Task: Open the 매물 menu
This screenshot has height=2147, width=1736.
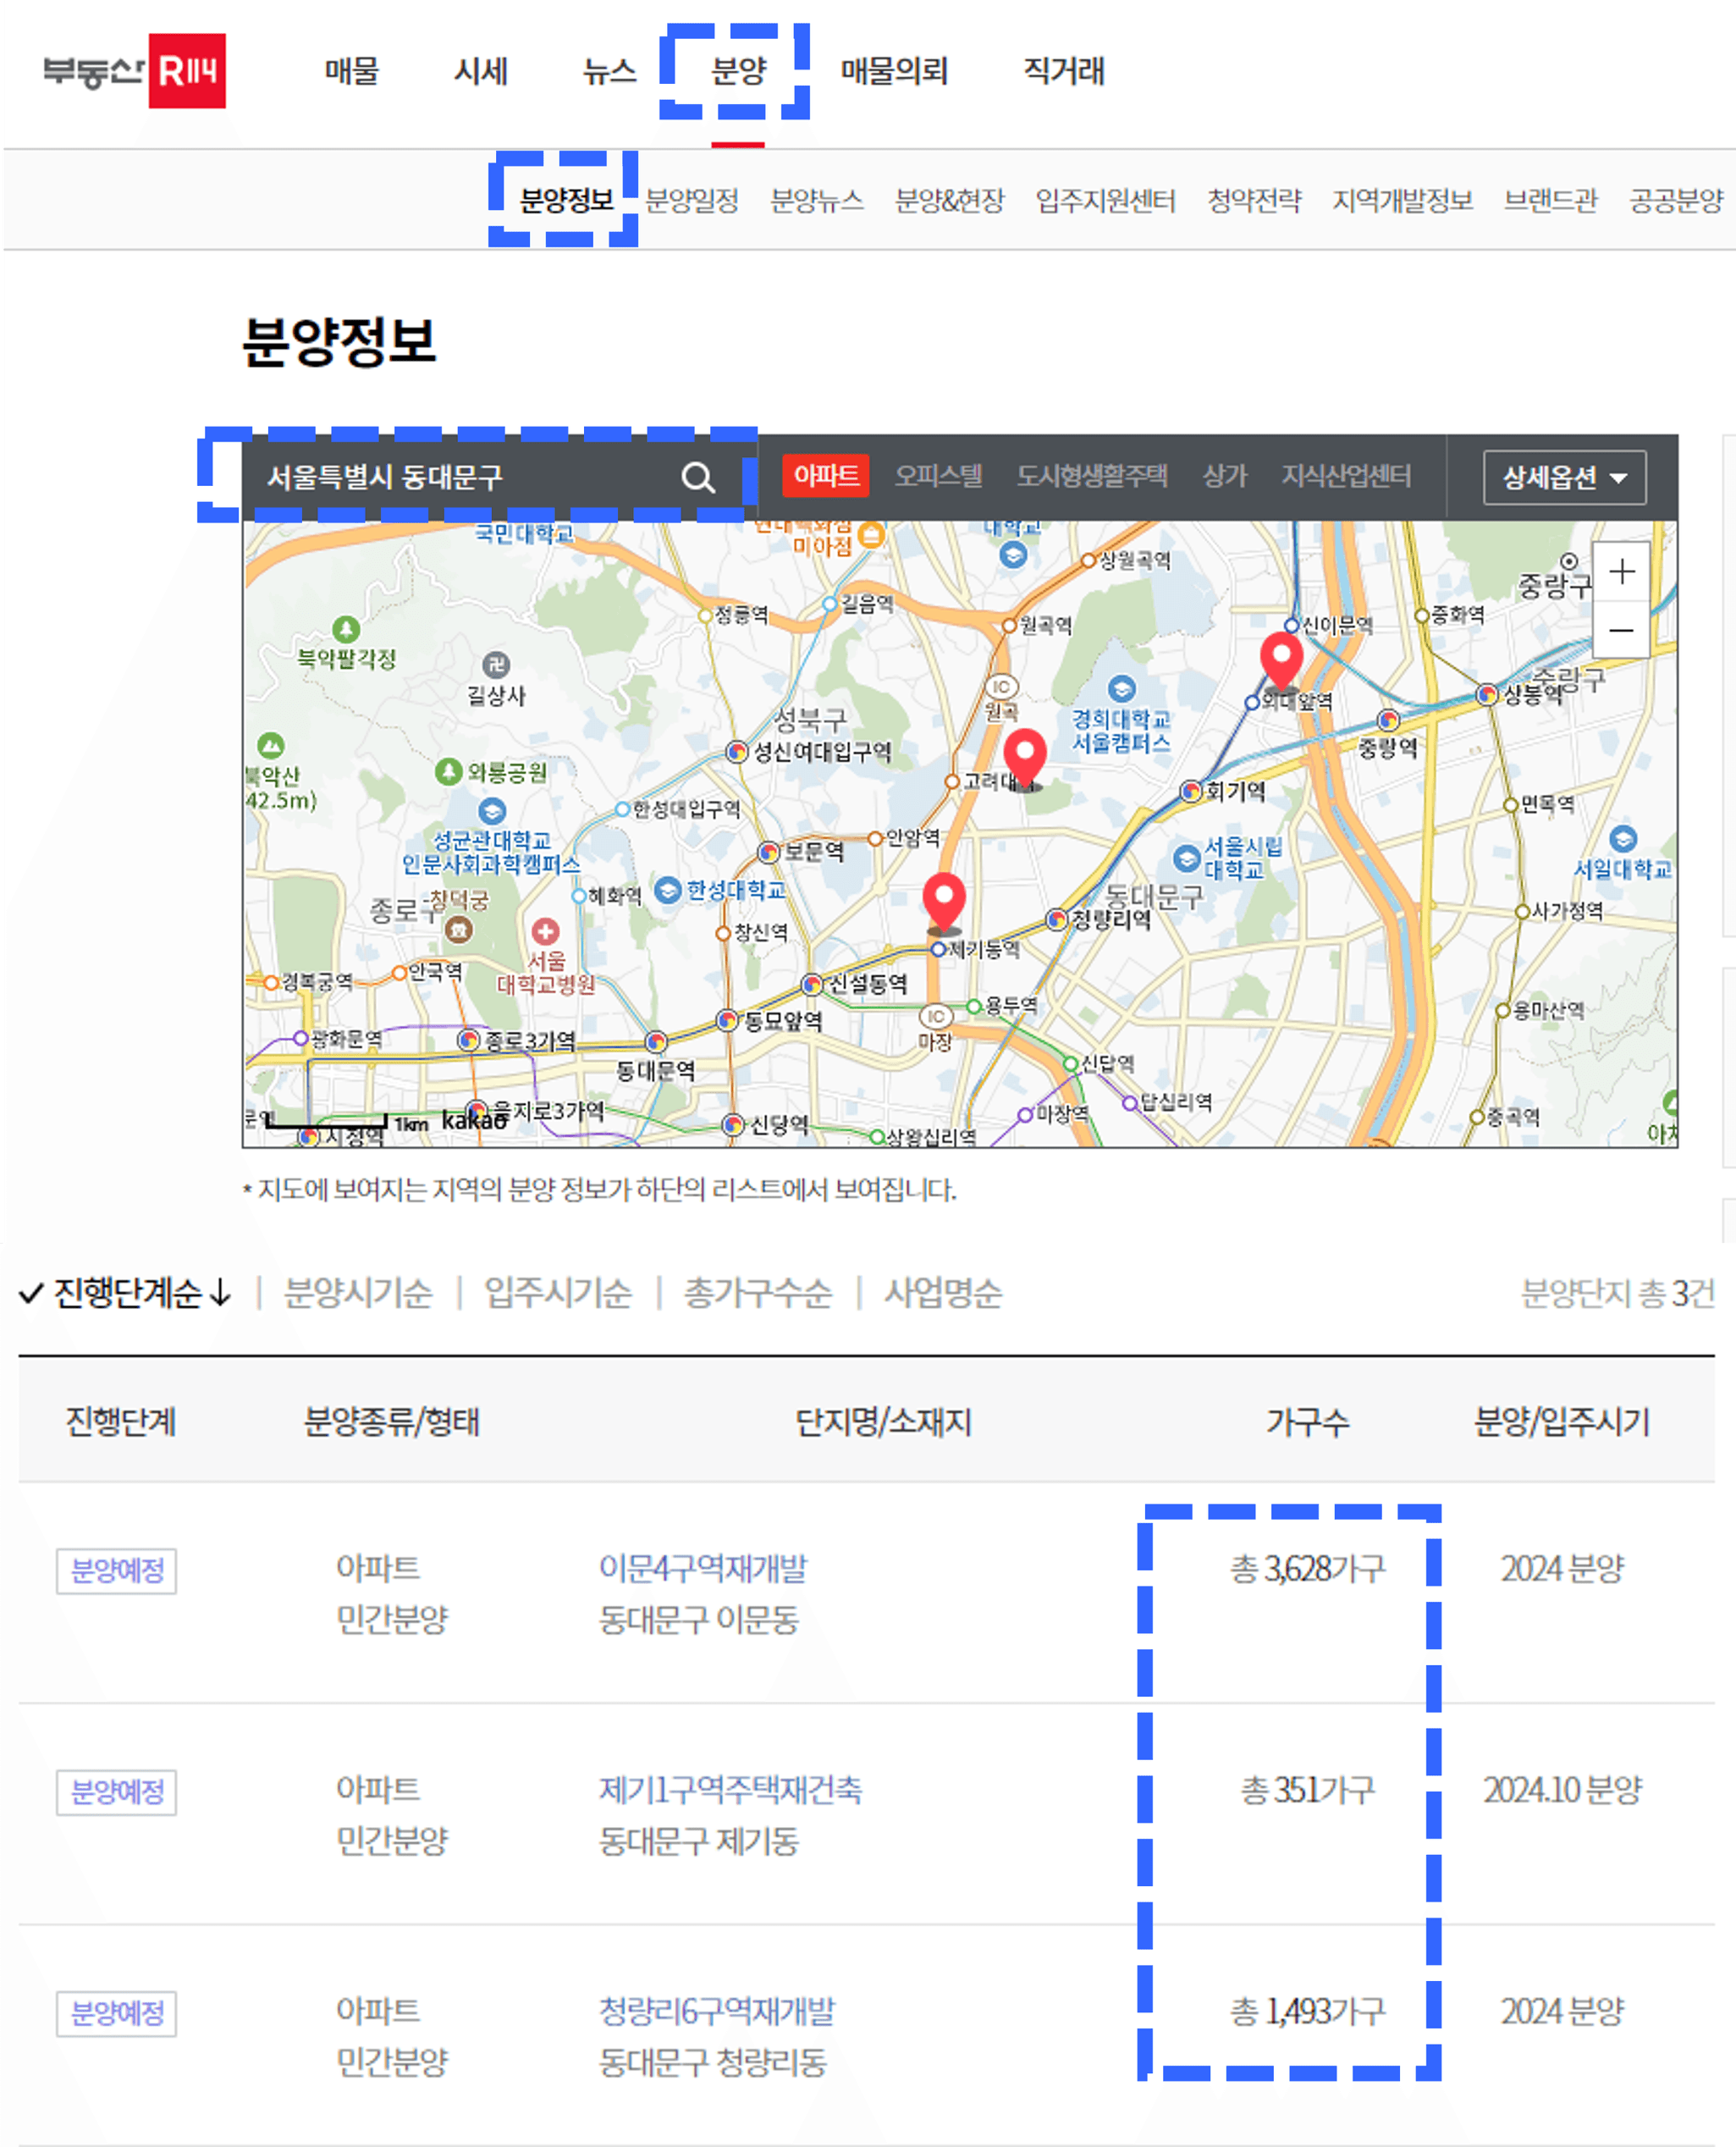Action: click(x=352, y=71)
